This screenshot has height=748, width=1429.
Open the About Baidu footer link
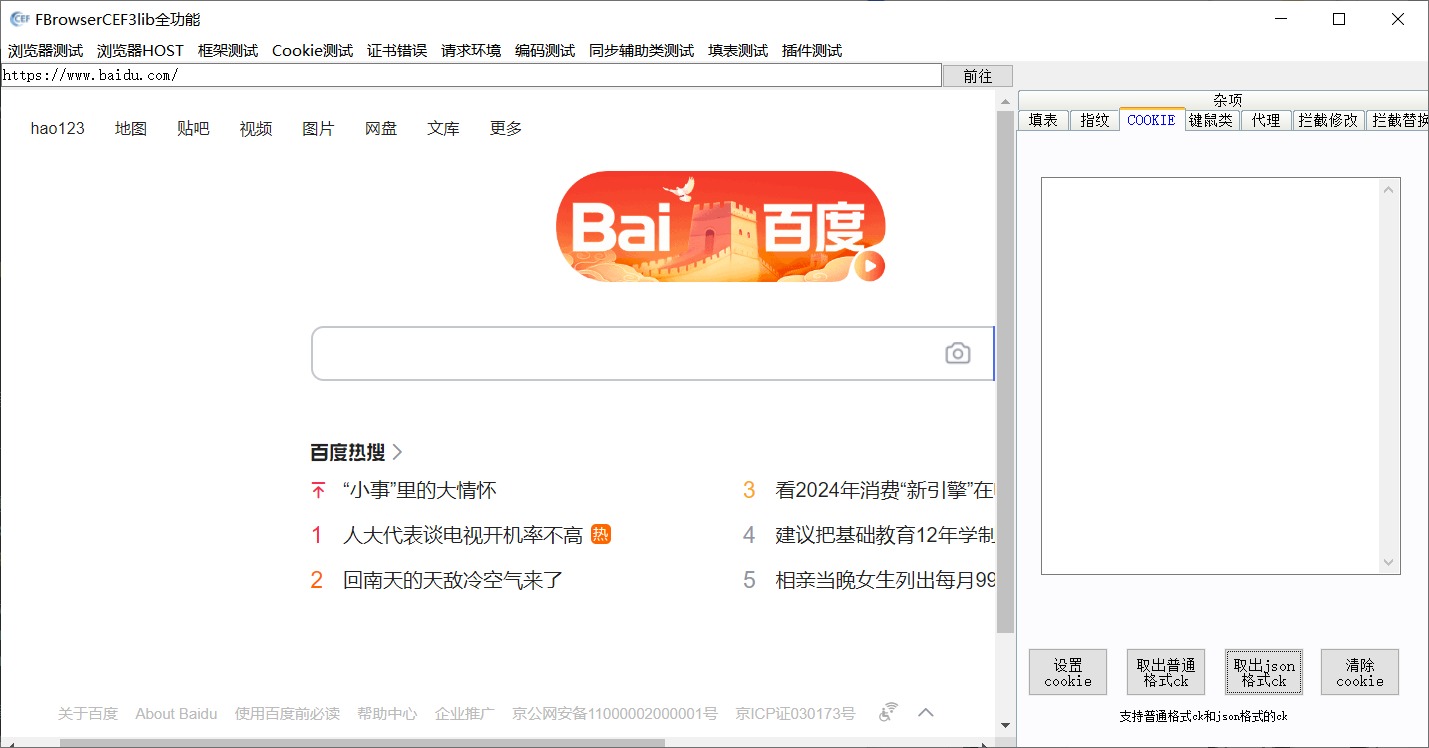[x=176, y=713]
